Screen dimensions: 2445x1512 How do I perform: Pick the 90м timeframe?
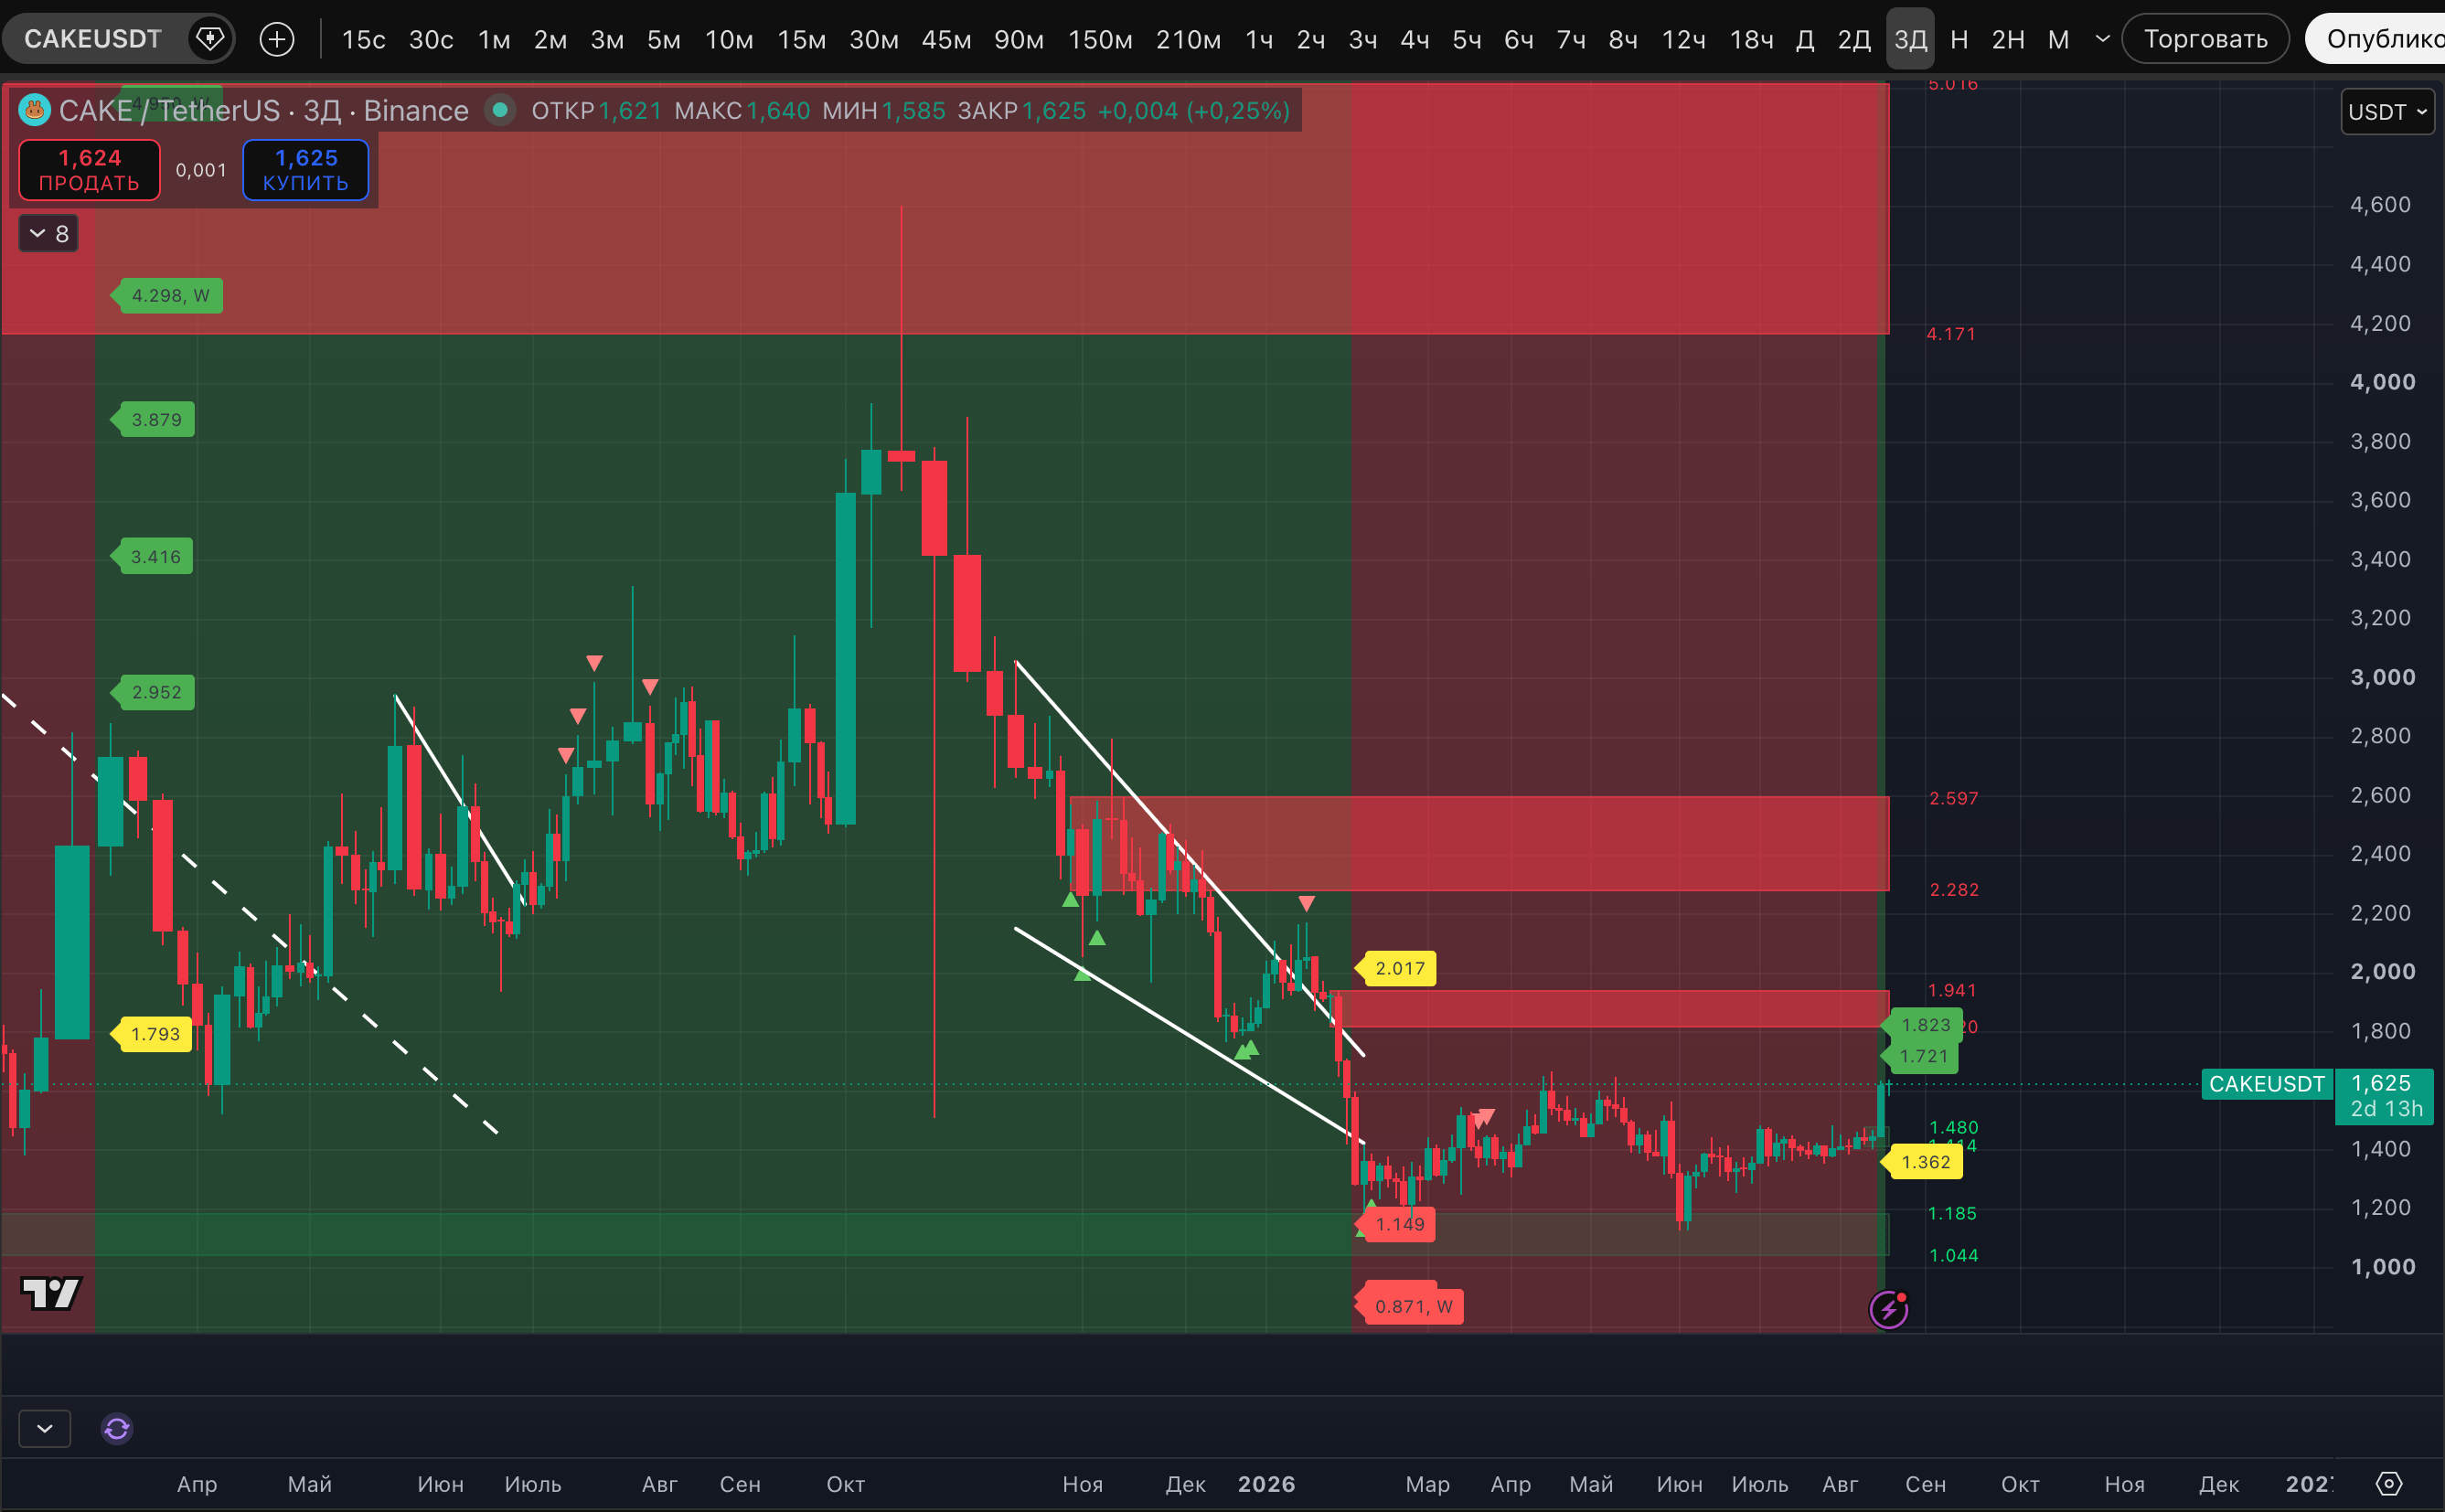tap(1019, 39)
